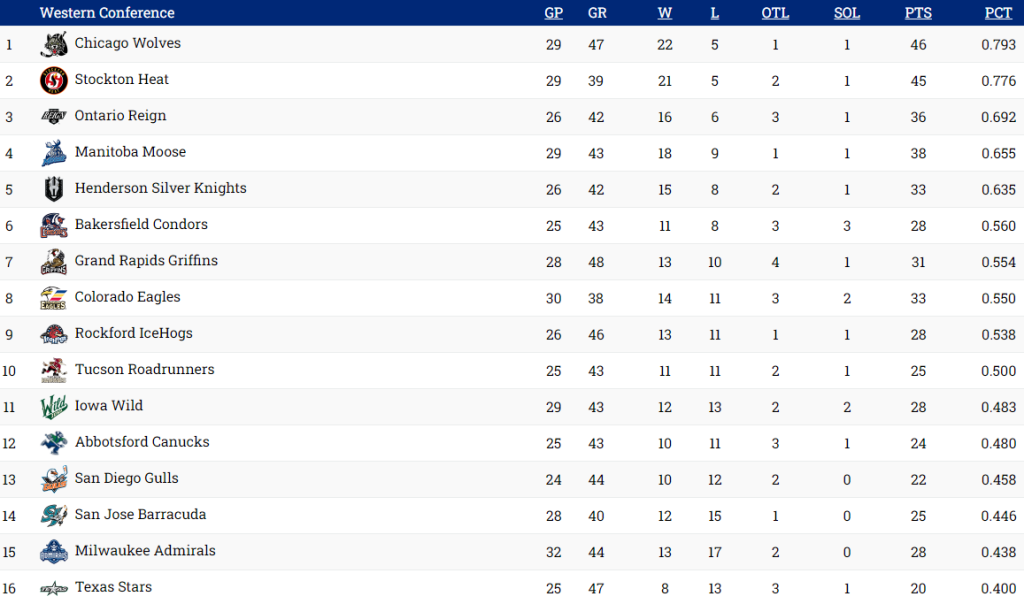Screen dimensions: 1024x604
Task: Open the Abbotsford Canucks team page
Action: point(142,442)
